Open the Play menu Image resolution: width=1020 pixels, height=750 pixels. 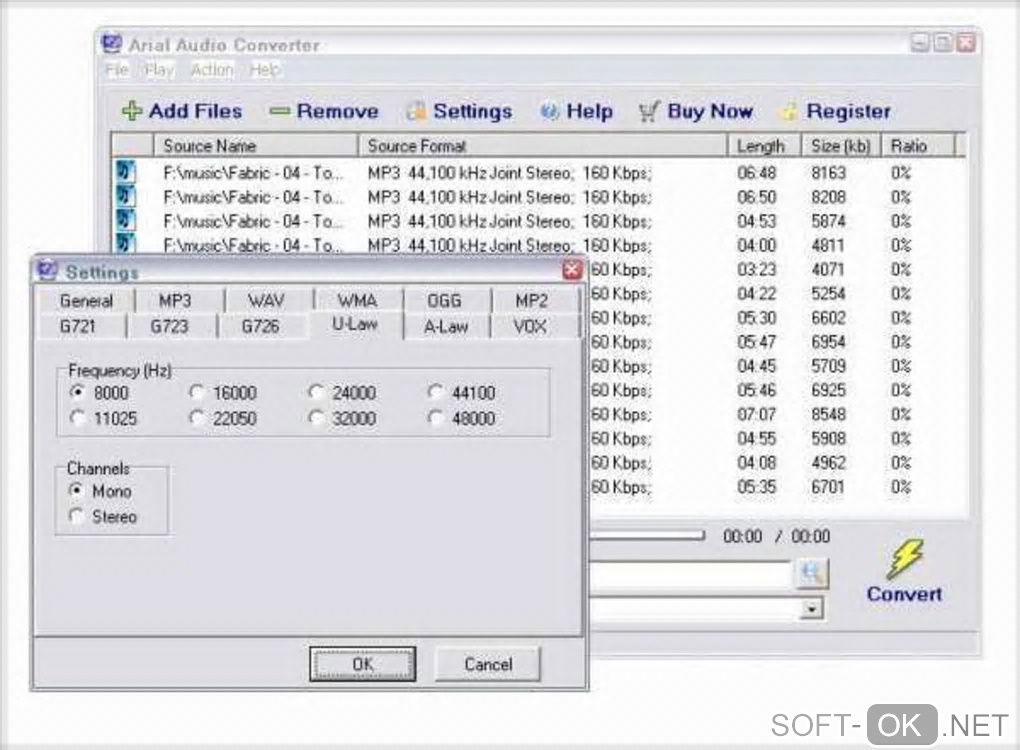pyautogui.click(x=159, y=70)
